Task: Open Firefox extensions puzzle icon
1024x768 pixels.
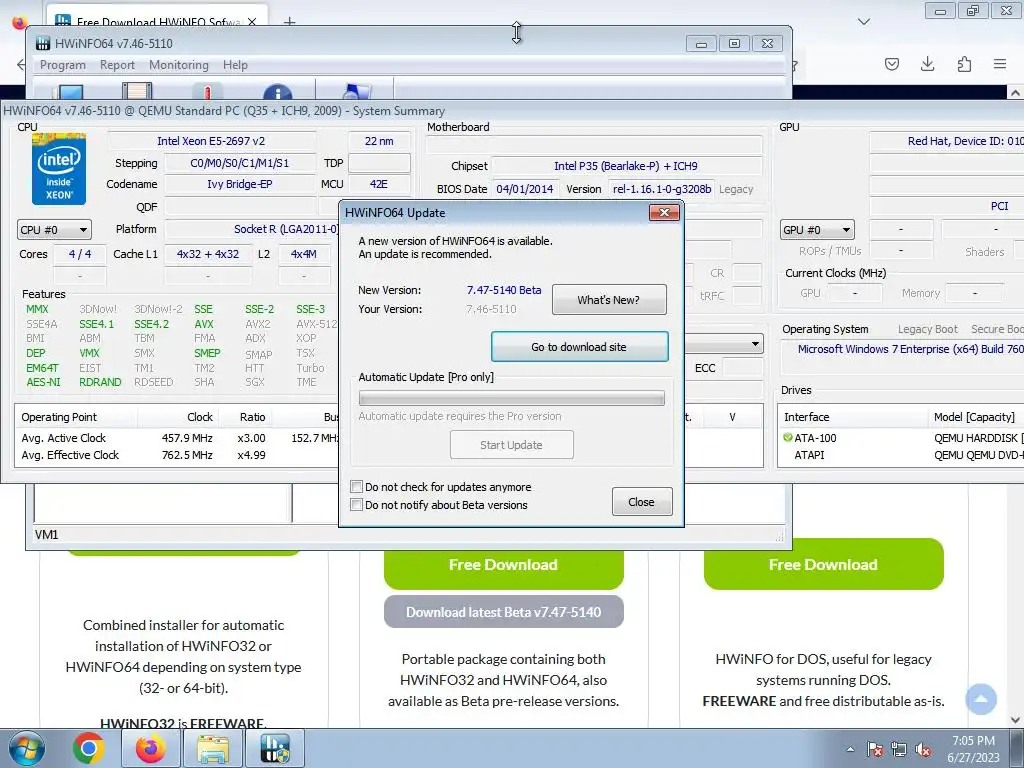Action: pos(964,64)
